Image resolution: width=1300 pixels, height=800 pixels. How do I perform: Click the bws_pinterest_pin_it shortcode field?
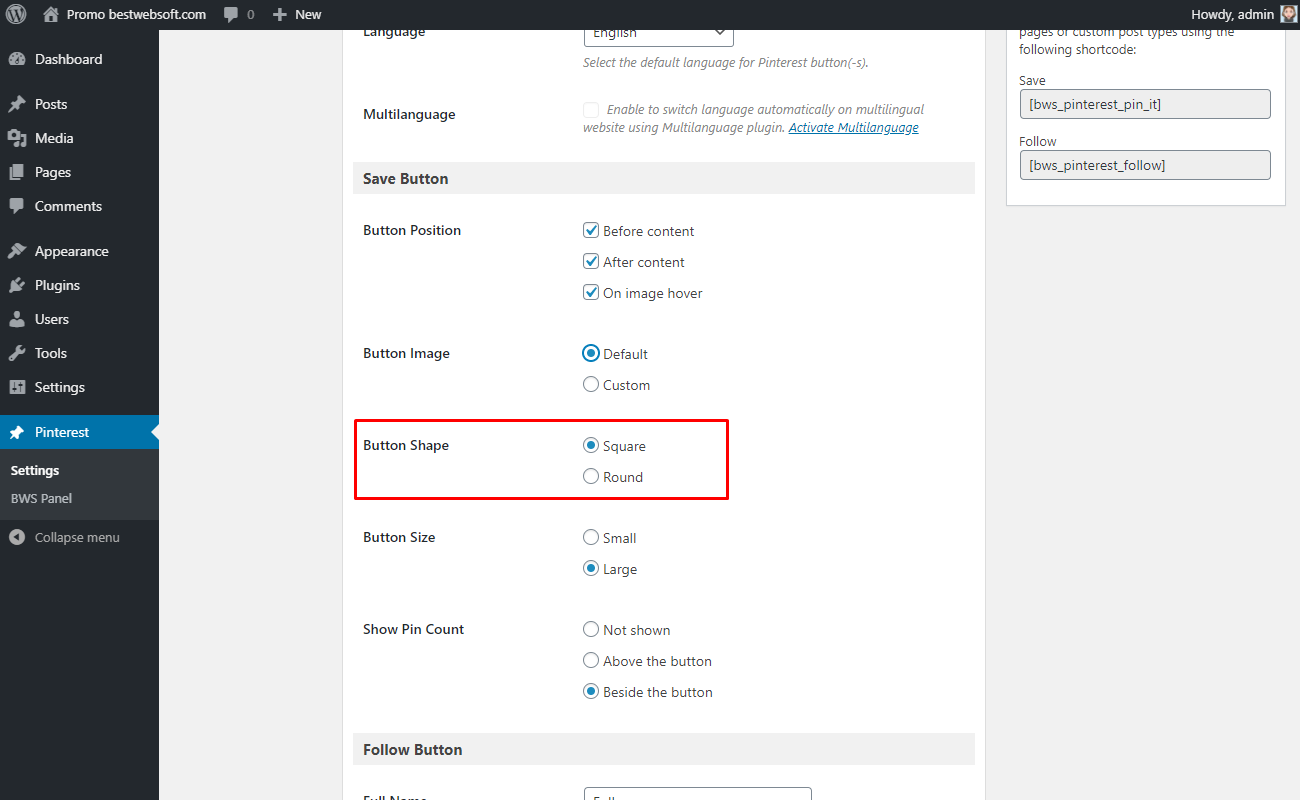[x=1145, y=104]
